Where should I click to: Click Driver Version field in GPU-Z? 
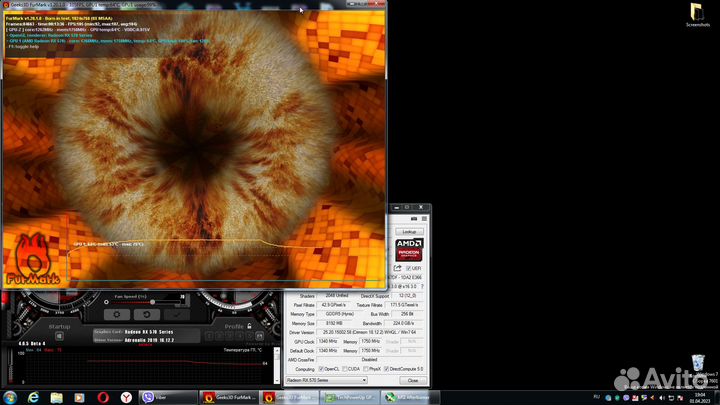(370, 332)
